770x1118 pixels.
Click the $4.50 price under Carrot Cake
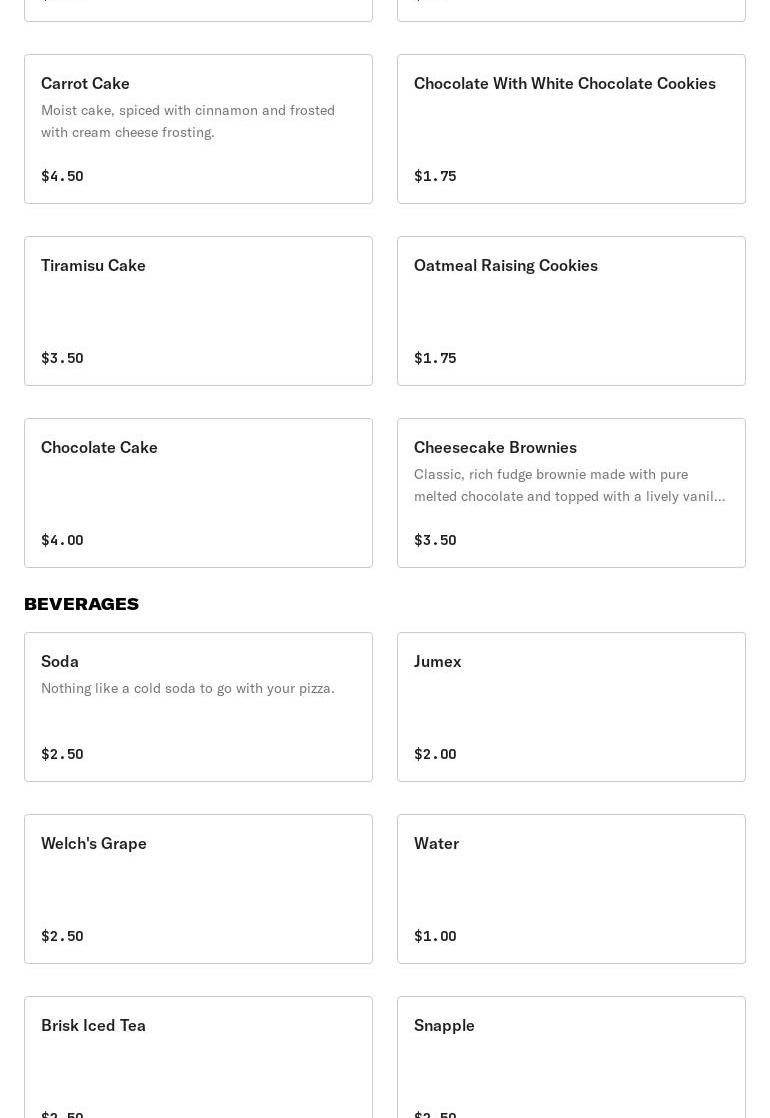62,176
